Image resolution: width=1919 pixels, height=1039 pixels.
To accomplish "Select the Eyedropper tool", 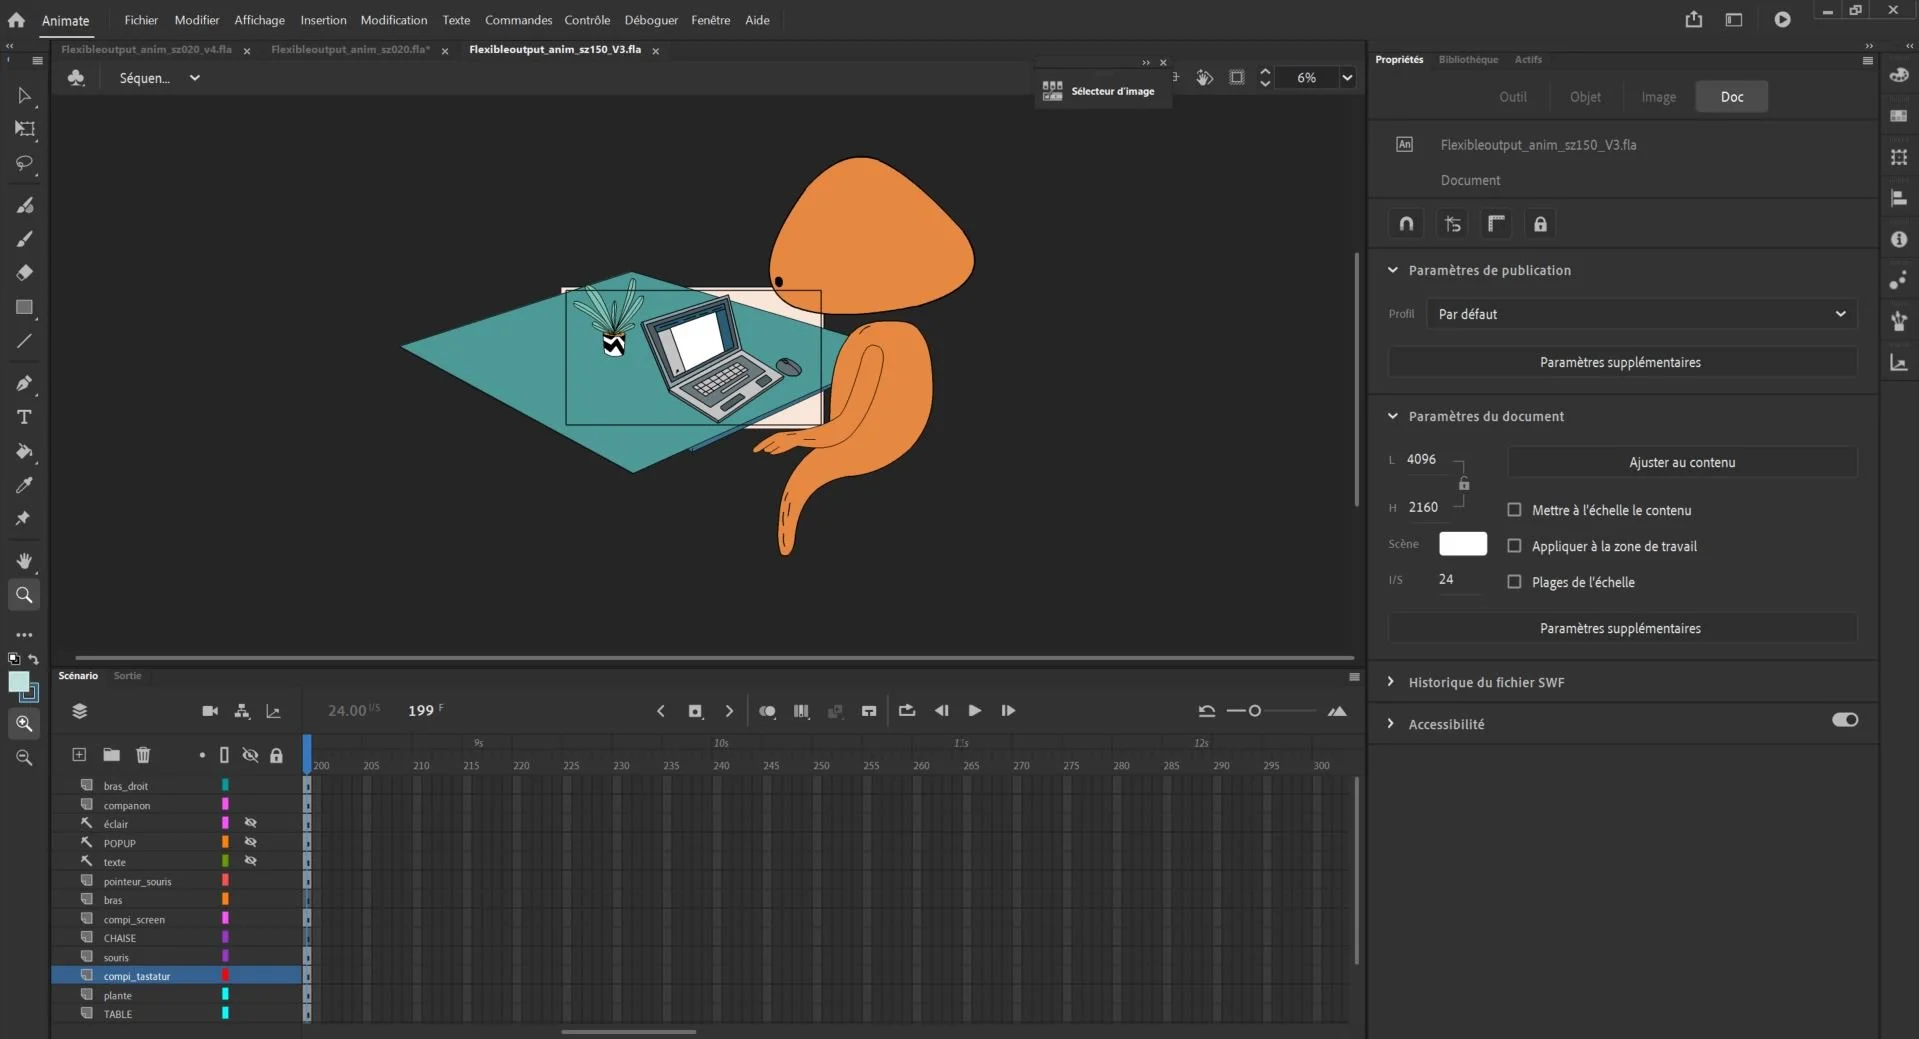I will tap(24, 485).
